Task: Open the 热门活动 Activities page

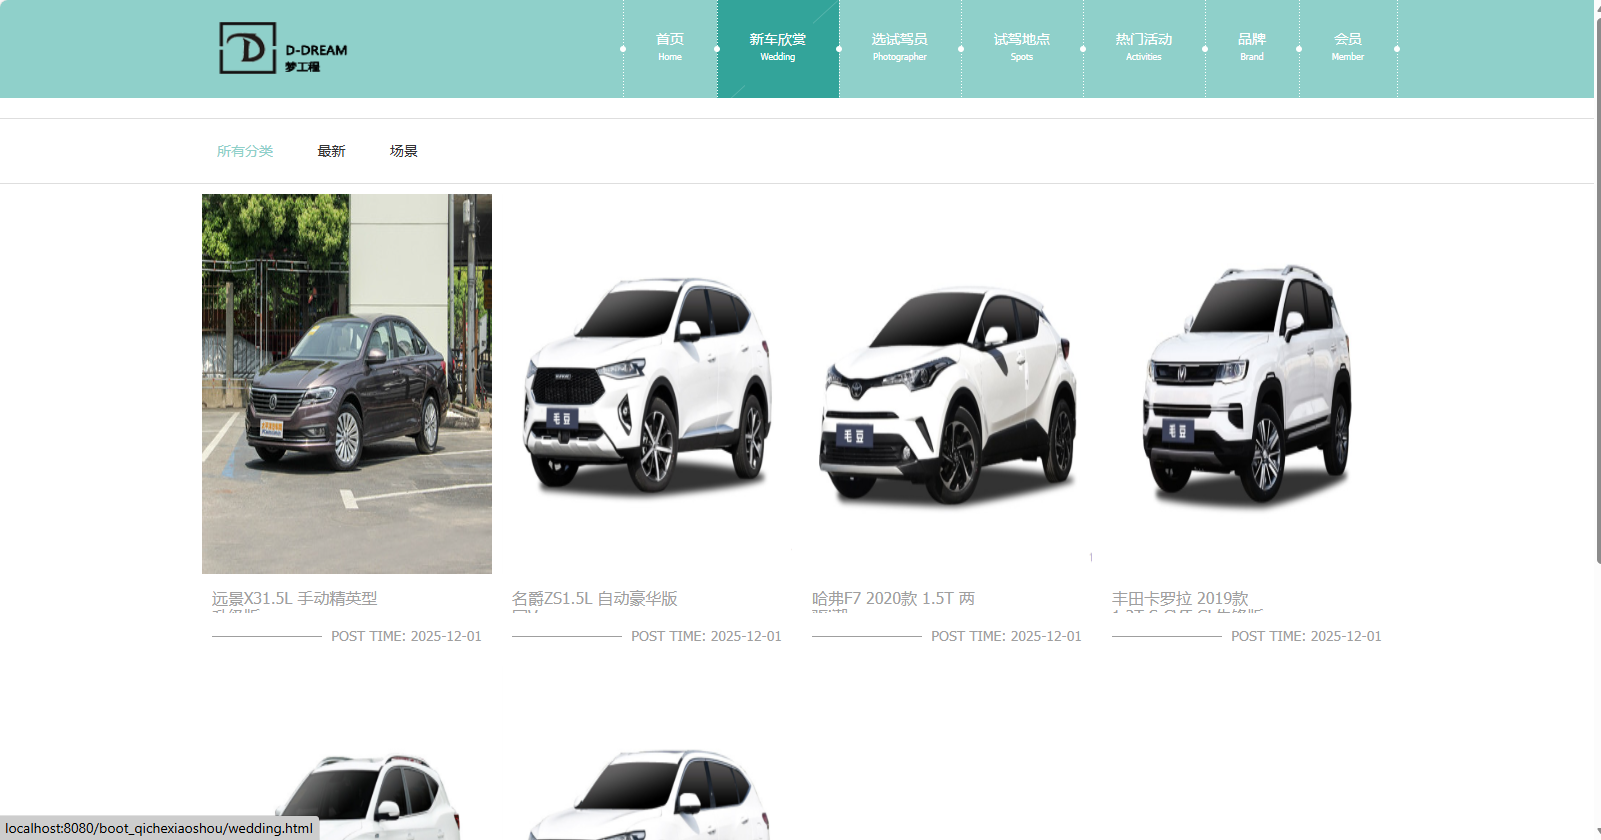Action: pos(1144,48)
